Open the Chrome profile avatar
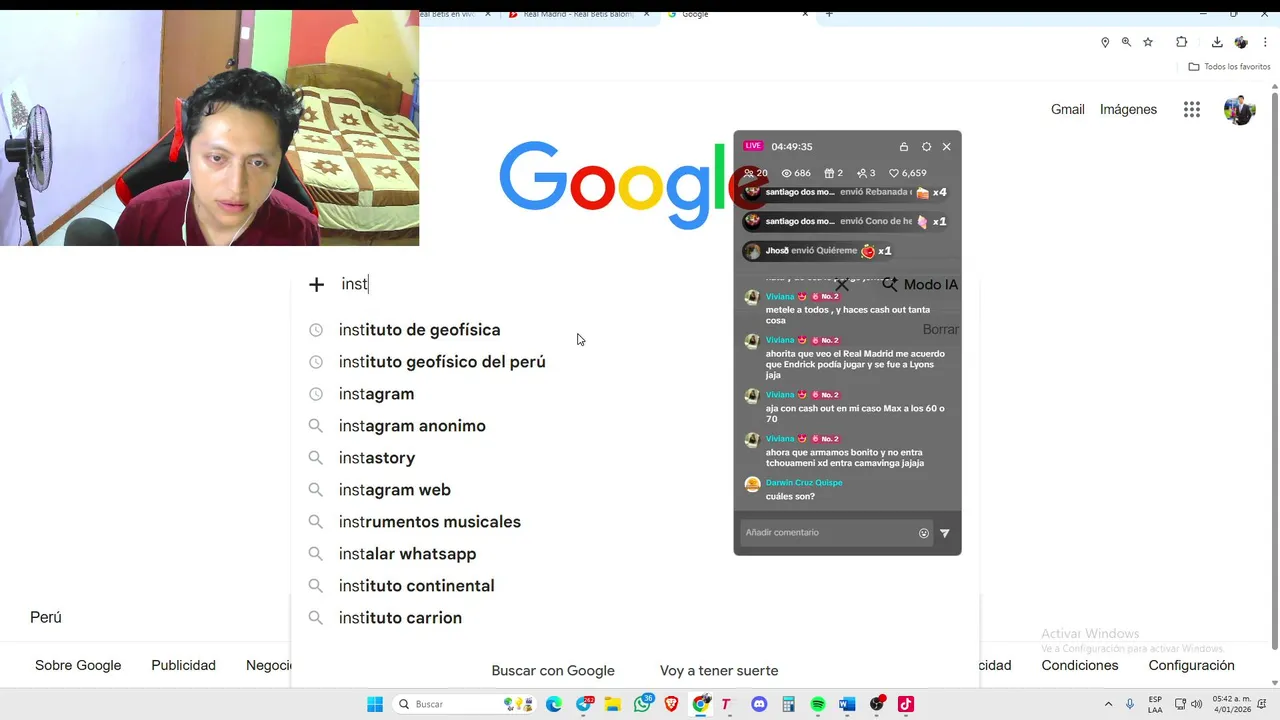This screenshot has height=720, width=1280. point(1241,42)
